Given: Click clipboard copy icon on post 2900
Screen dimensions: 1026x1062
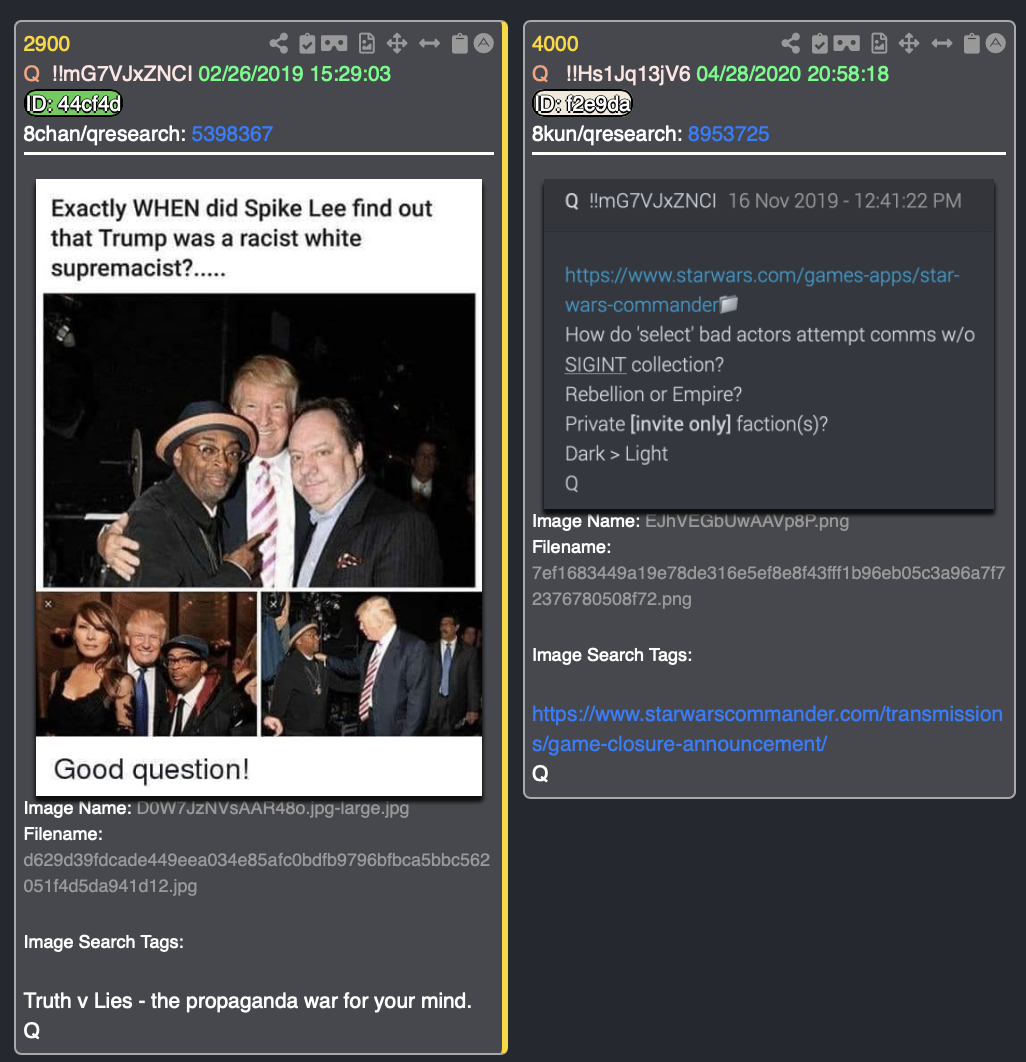Looking at the screenshot, I should [459, 44].
